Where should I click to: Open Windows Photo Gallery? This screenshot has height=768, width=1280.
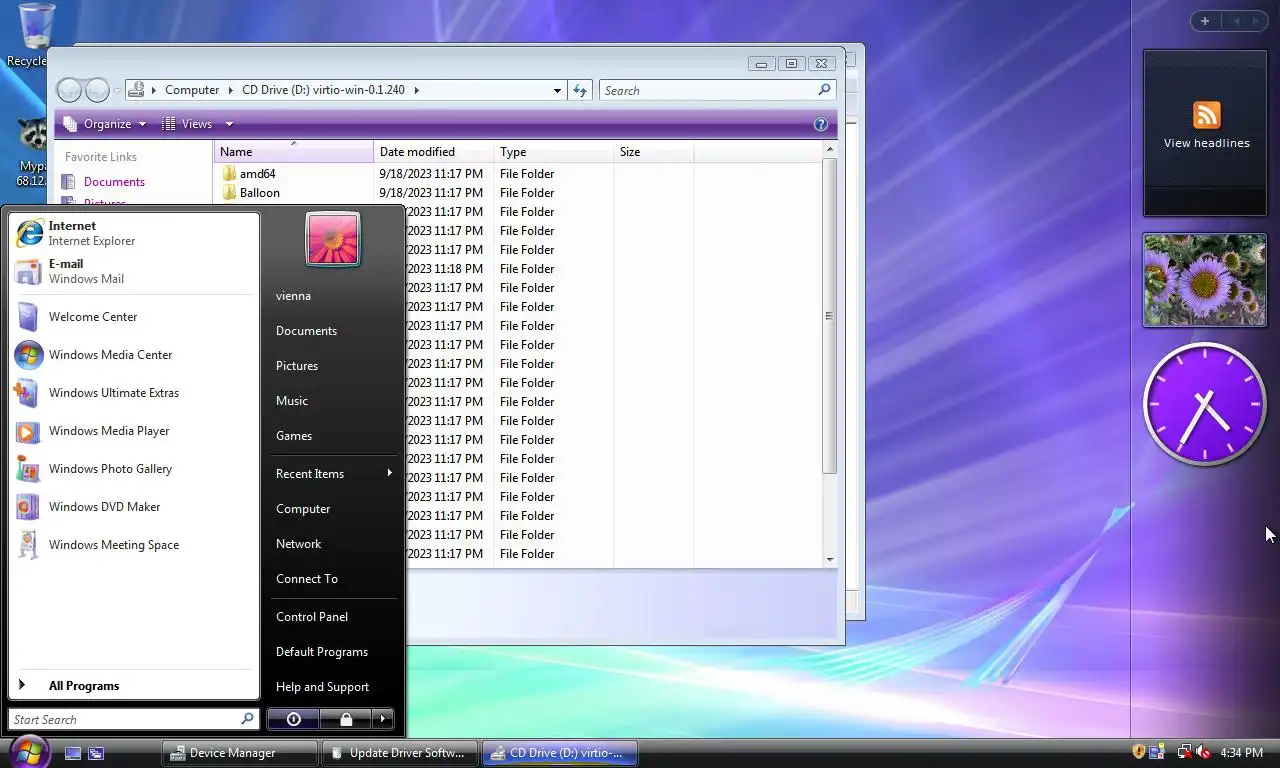(133, 469)
